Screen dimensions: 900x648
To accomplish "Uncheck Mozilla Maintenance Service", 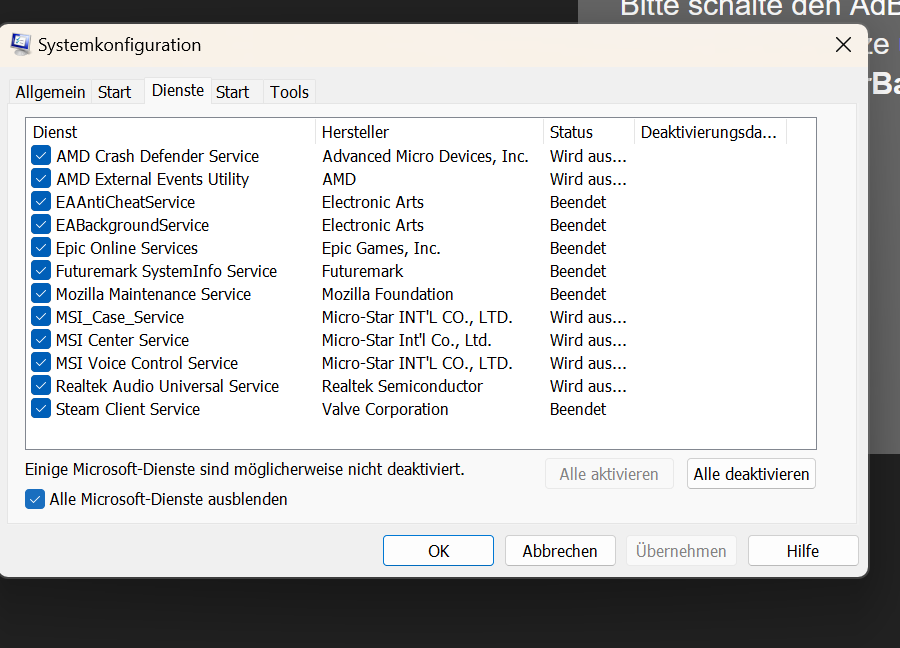I will click(41, 294).
